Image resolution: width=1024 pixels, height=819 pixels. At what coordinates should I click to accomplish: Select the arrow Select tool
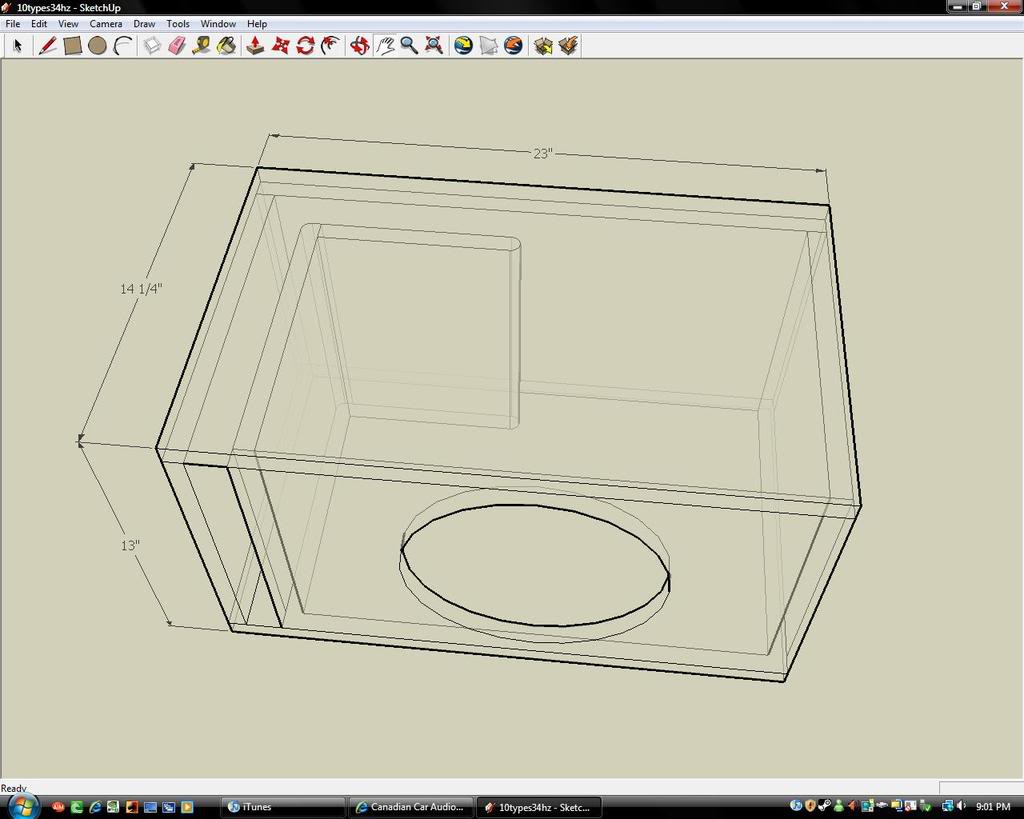(17, 46)
